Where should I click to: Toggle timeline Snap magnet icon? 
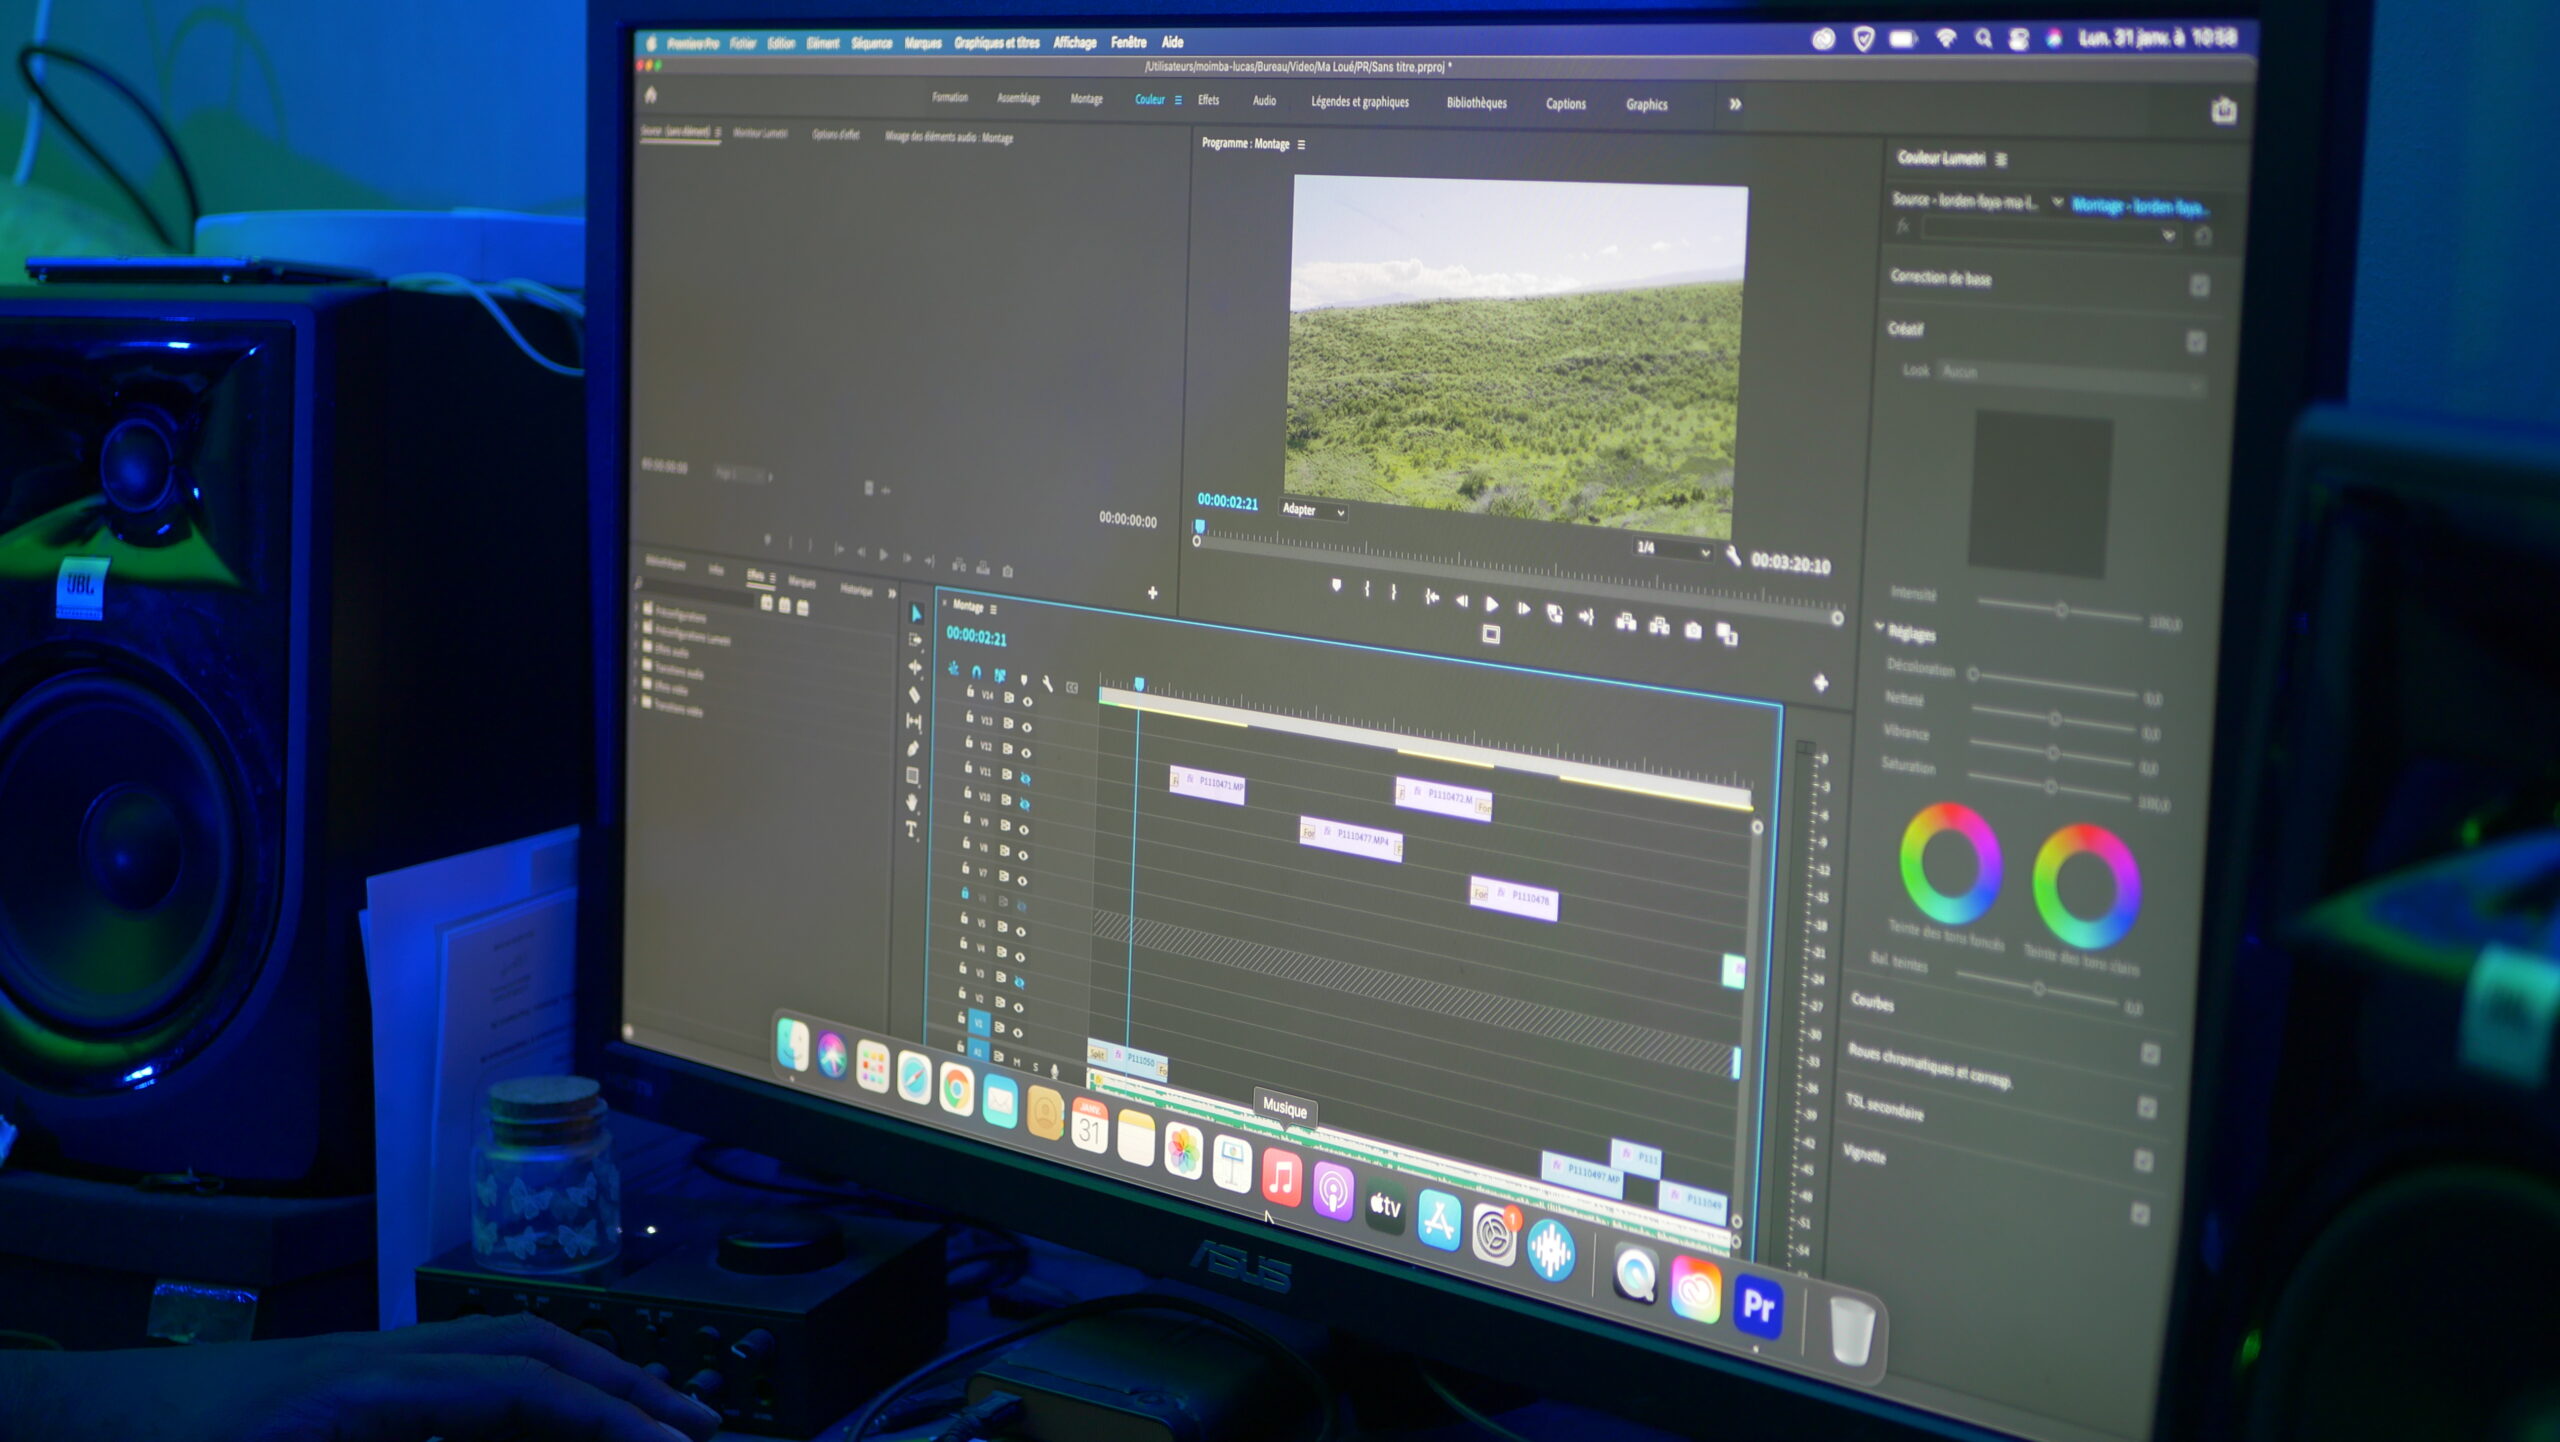[x=976, y=672]
